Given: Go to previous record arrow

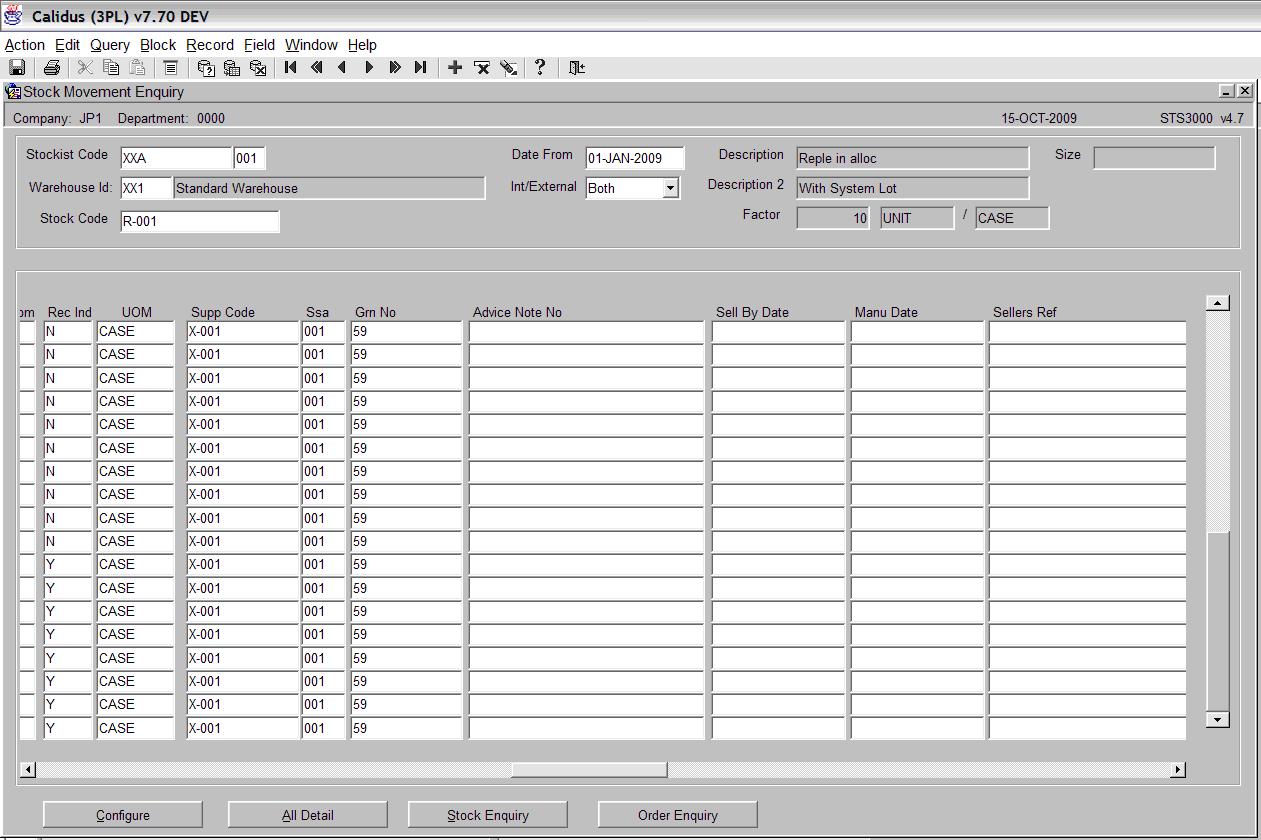Looking at the screenshot, I should (343, 68).
